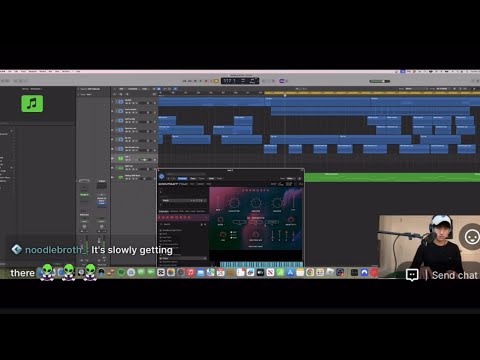Click the green music note library icon
This screenshot has height=360, width=480.
pos(32,103)
